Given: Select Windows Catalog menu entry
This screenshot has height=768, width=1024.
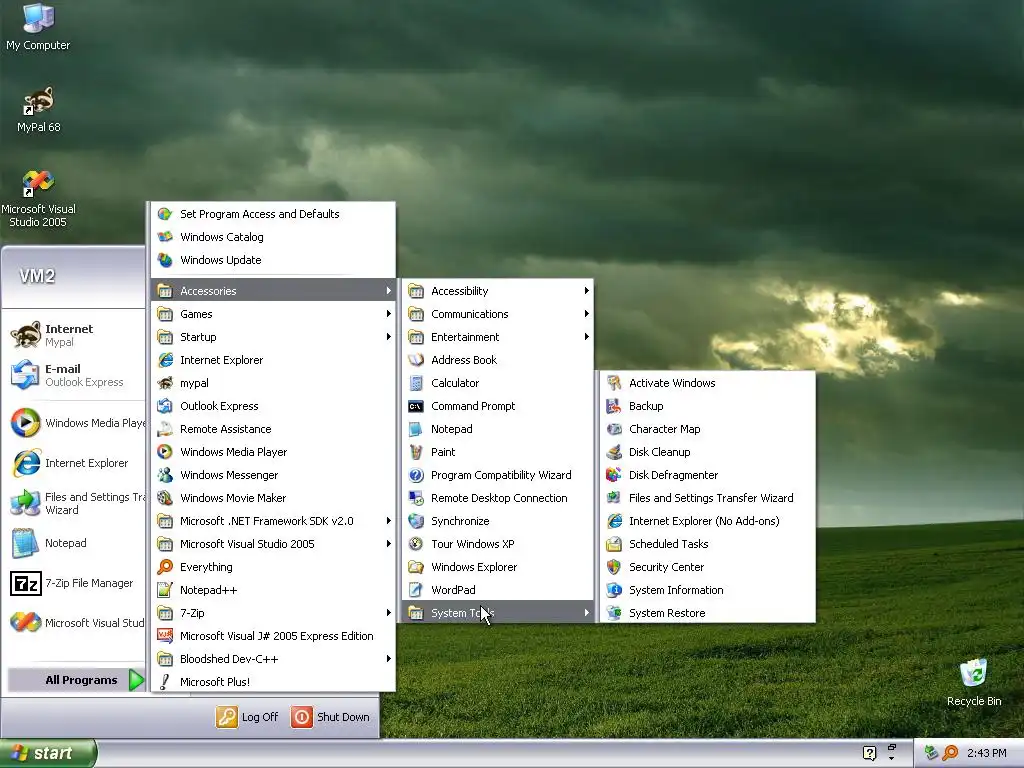Looking at the screenshot, I should 273,237.
